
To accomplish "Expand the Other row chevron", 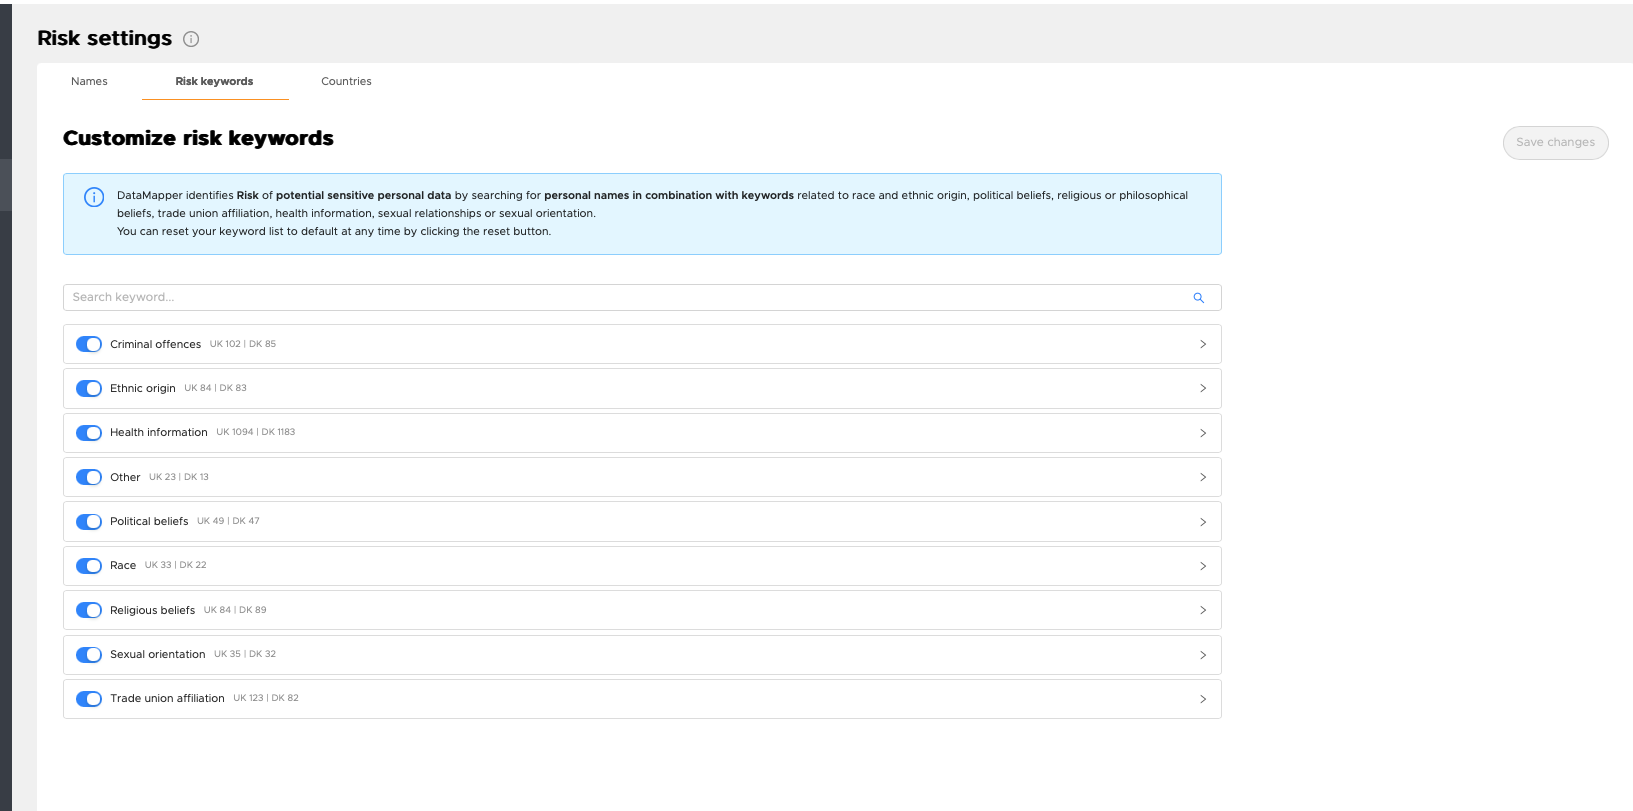I will pos(1203,477).
